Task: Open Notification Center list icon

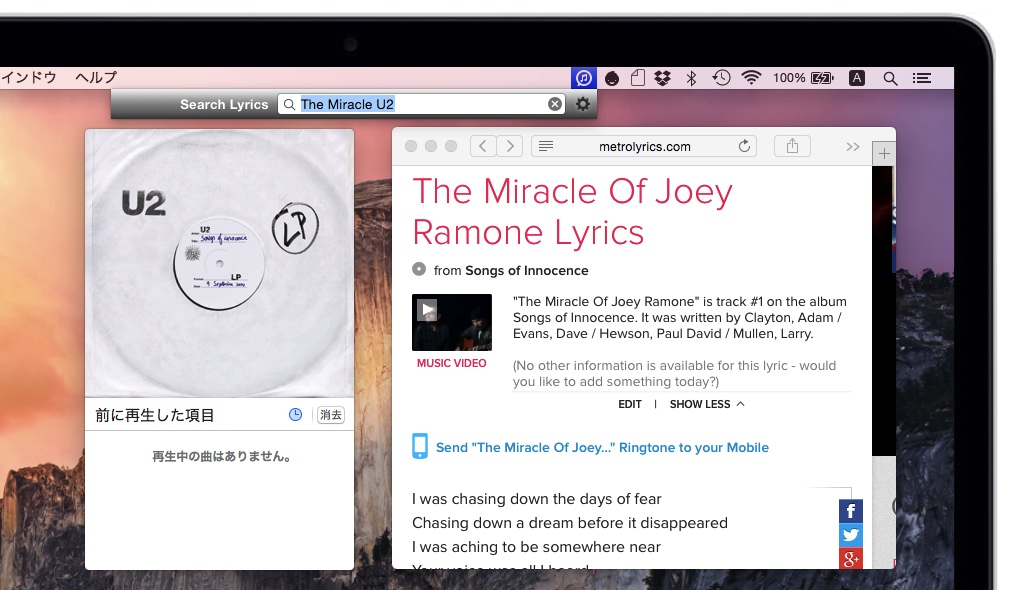Action: tap(922, 78)
